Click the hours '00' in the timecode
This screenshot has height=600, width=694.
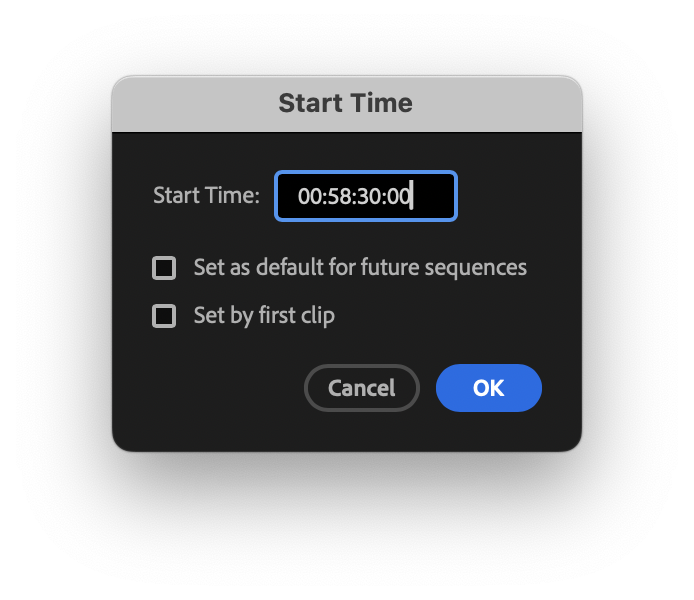tap(308, 196)
